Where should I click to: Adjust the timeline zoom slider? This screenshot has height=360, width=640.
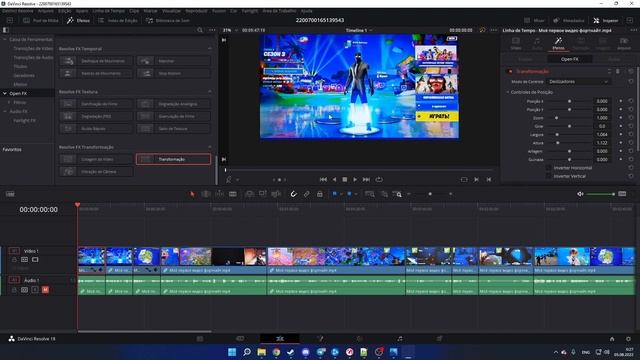coord(430,194)
